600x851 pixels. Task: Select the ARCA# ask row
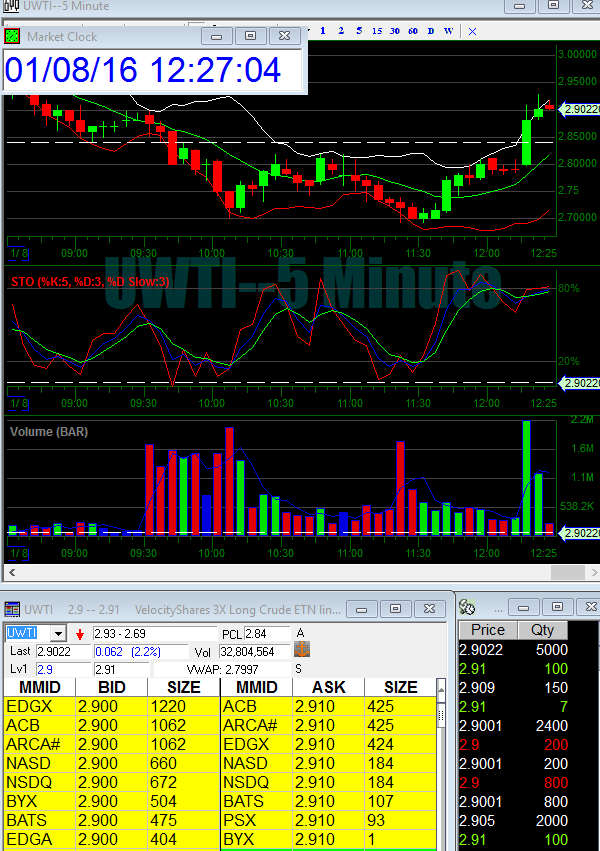329,725
